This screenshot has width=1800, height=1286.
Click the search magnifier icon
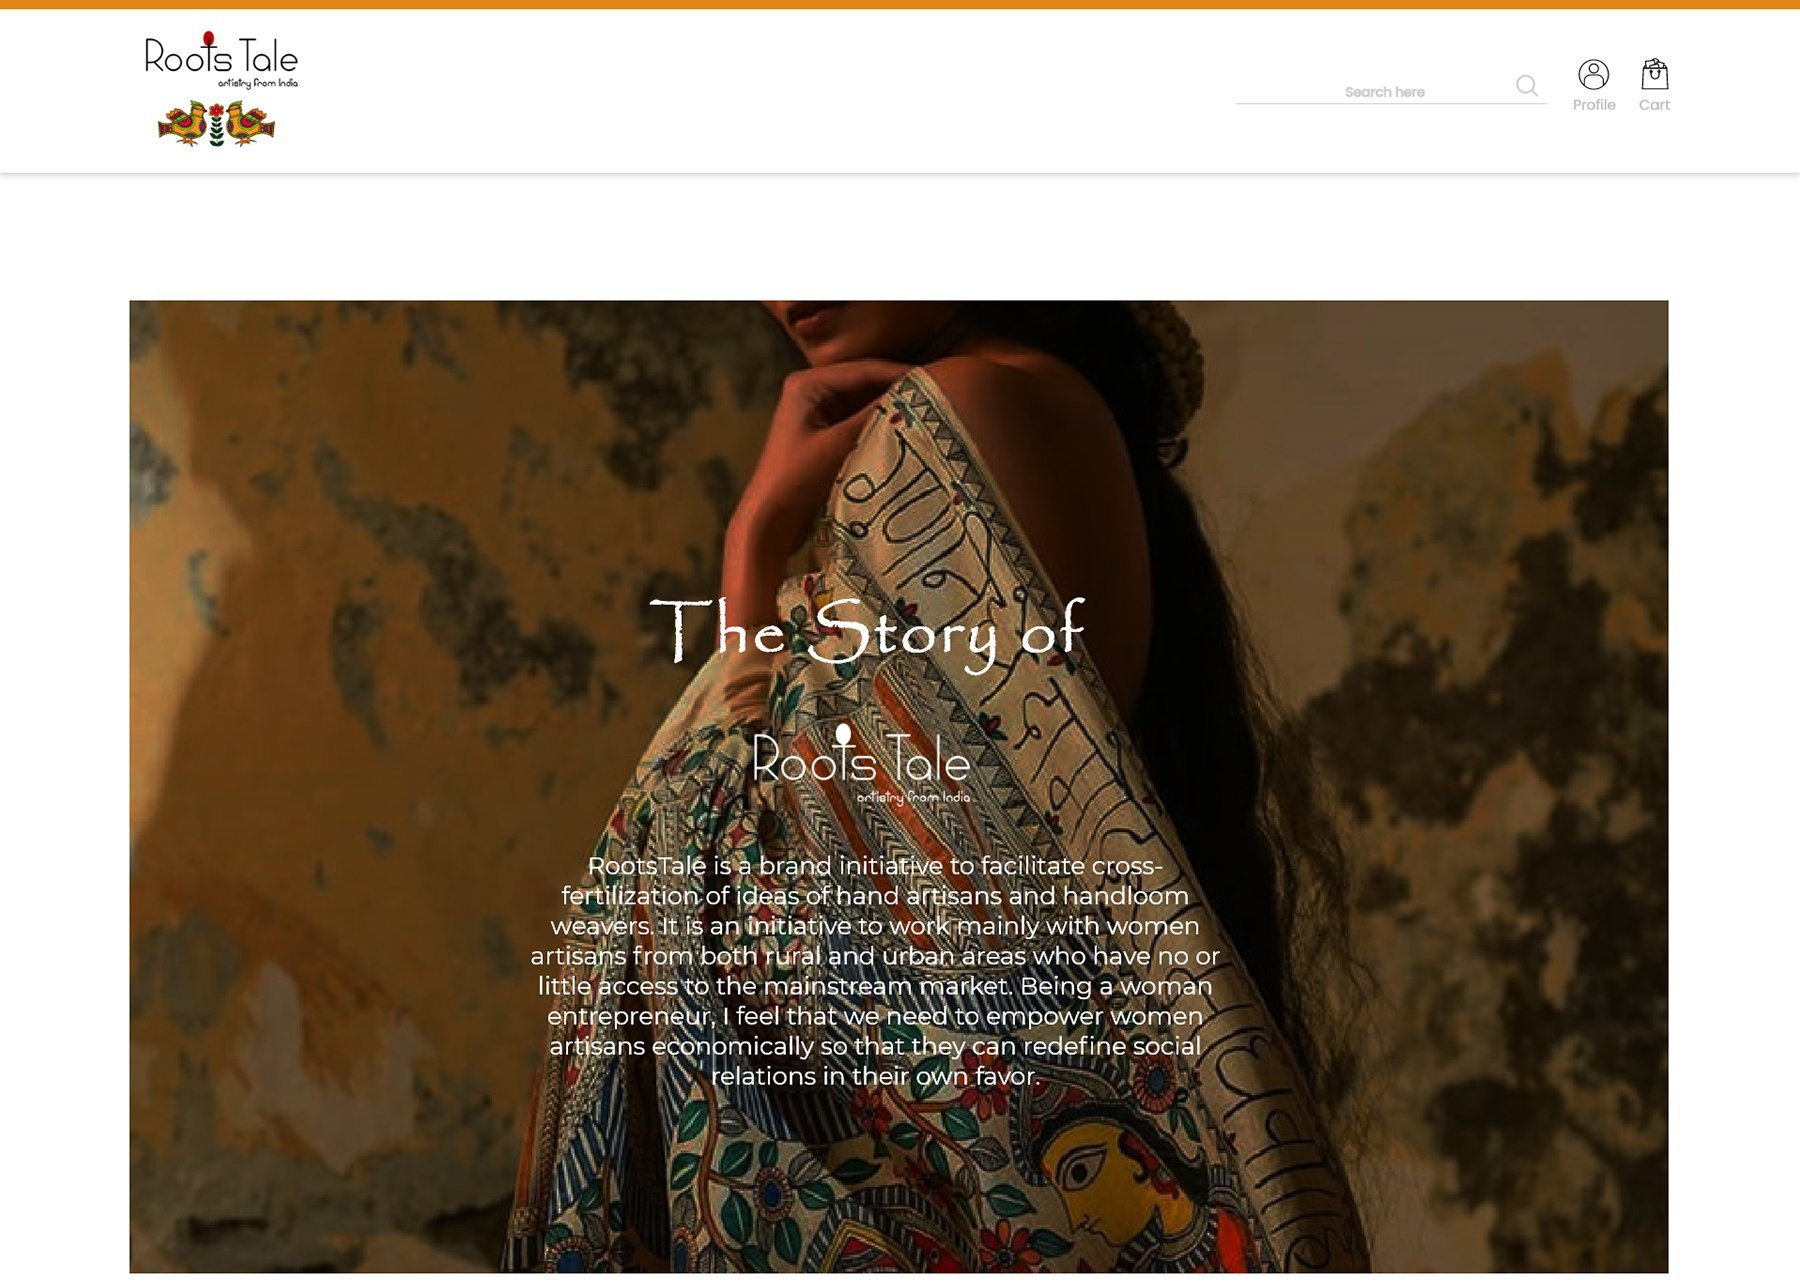tap(1526, 86)
